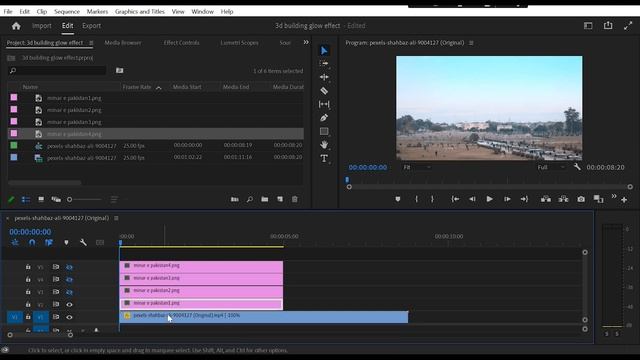
Task: Select the Ripple Edit tool
Action: coord(324,77)
